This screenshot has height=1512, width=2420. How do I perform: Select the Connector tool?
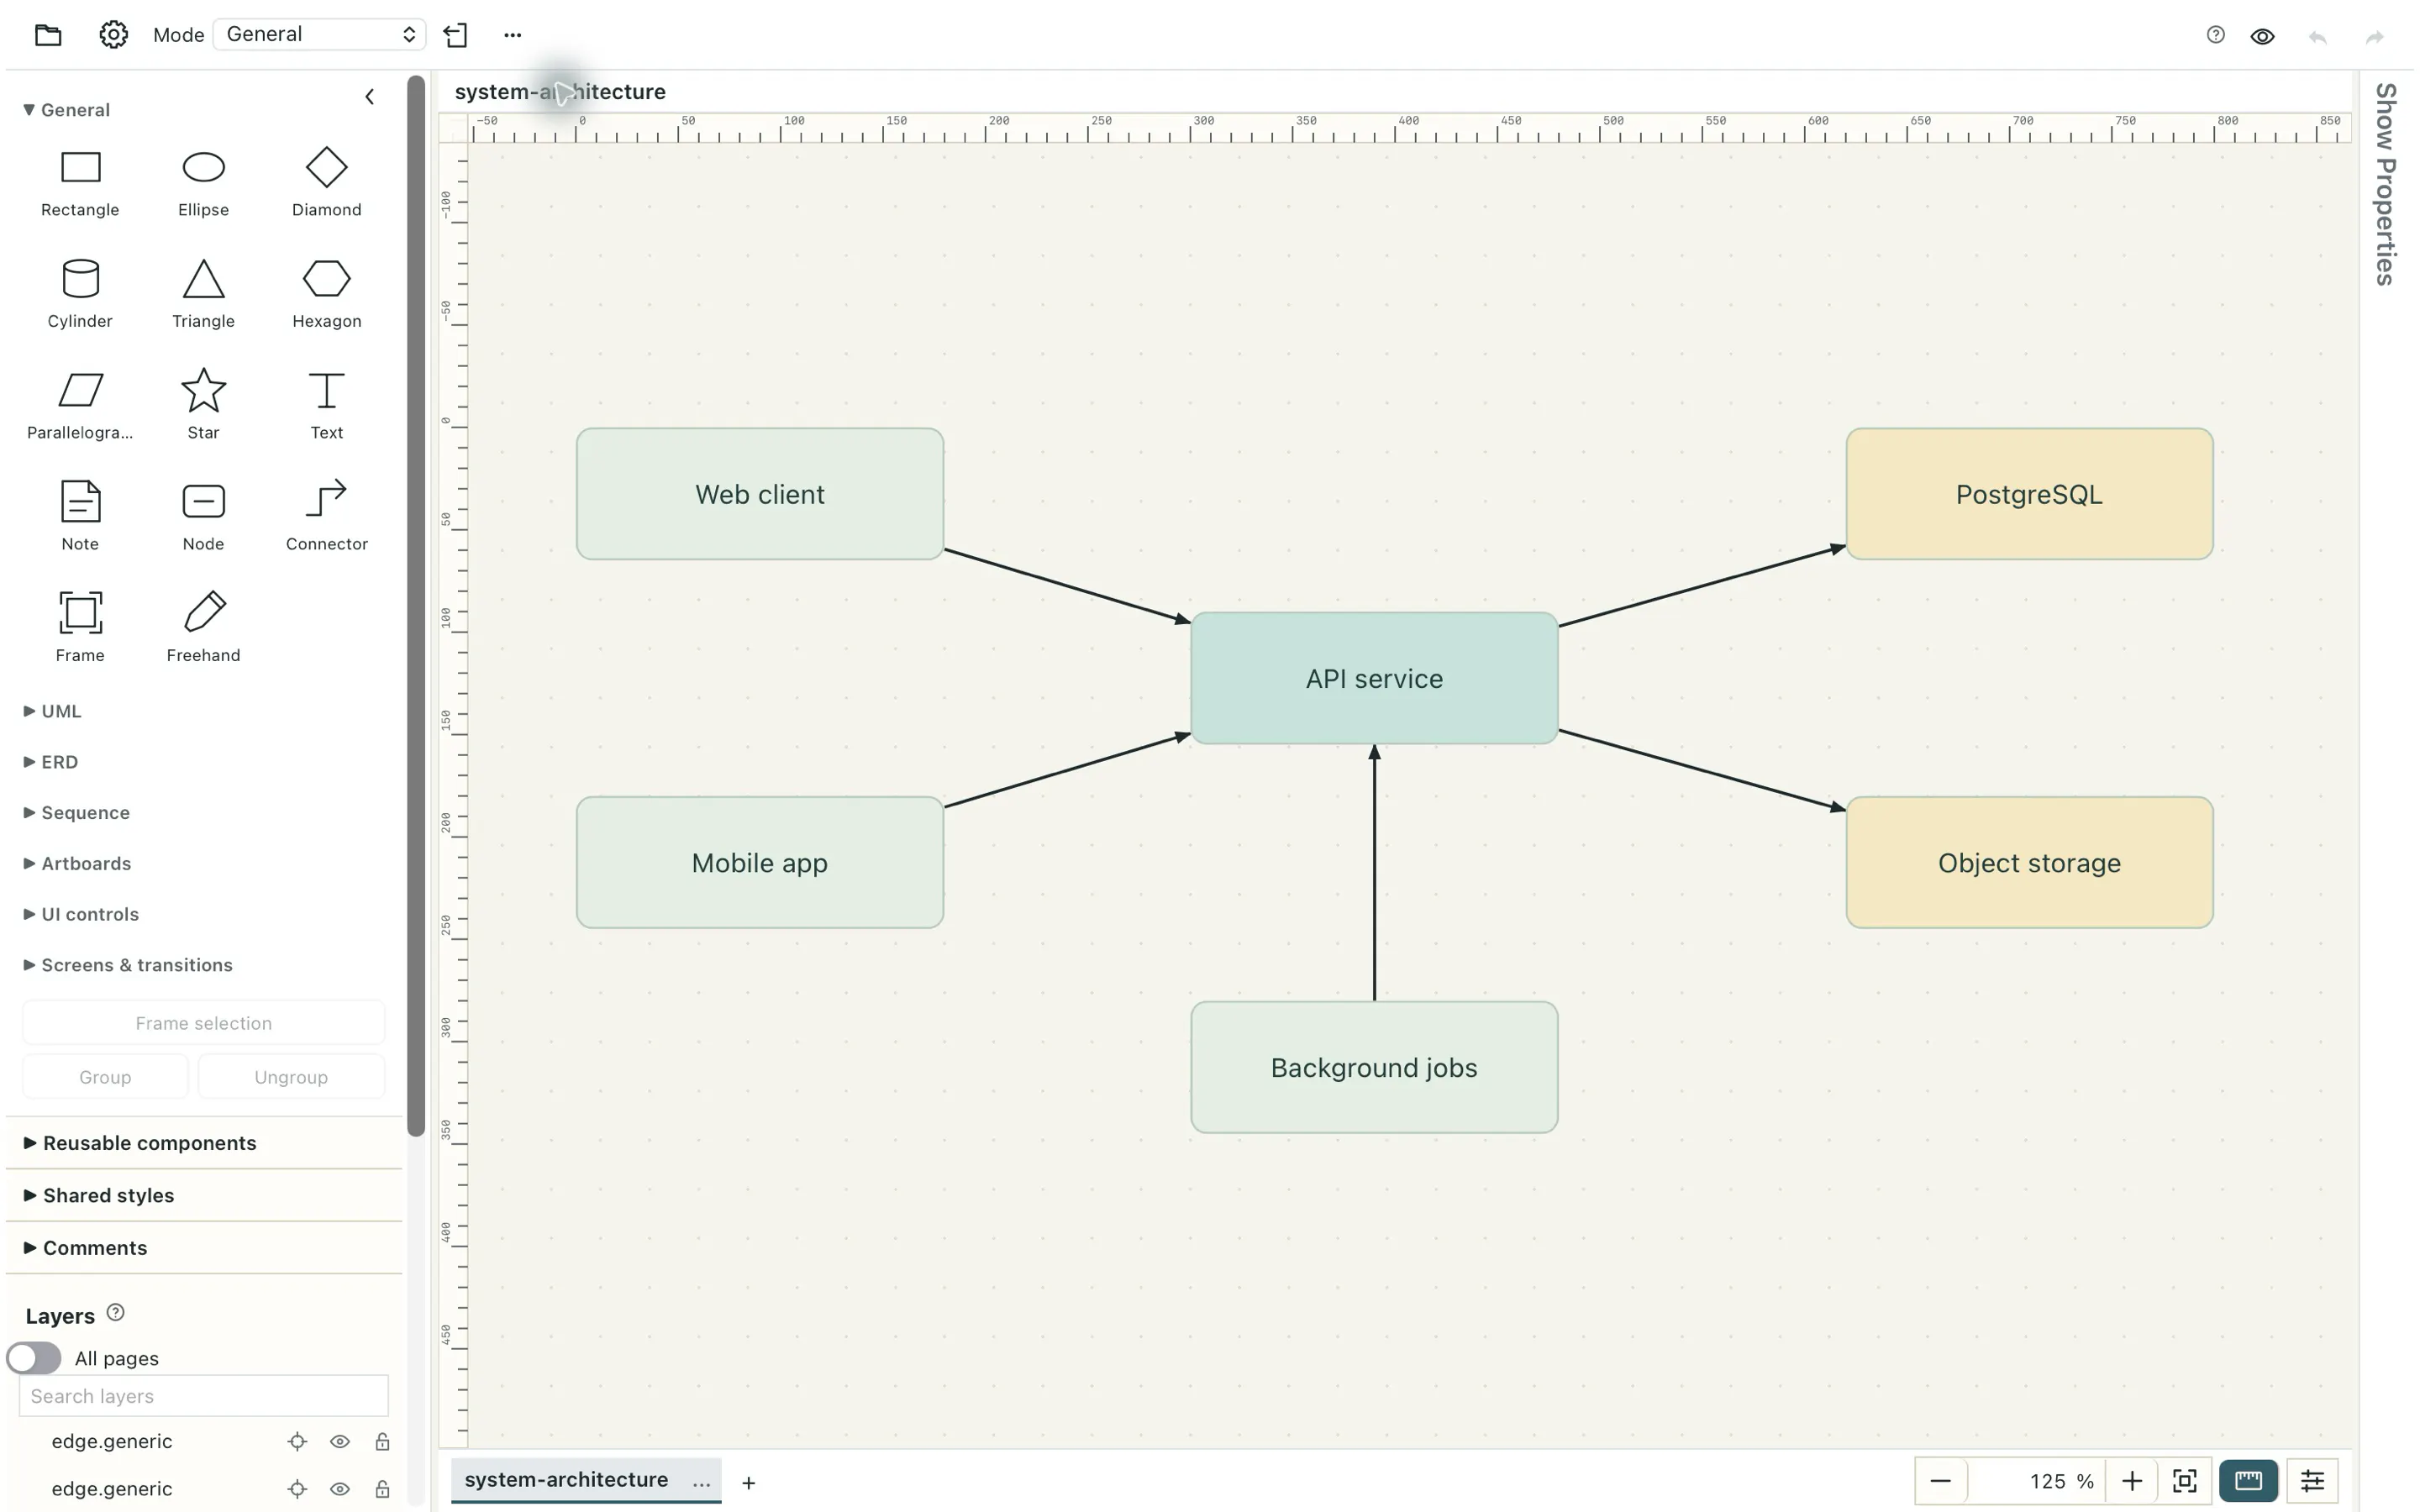click(x=326, y=517)
